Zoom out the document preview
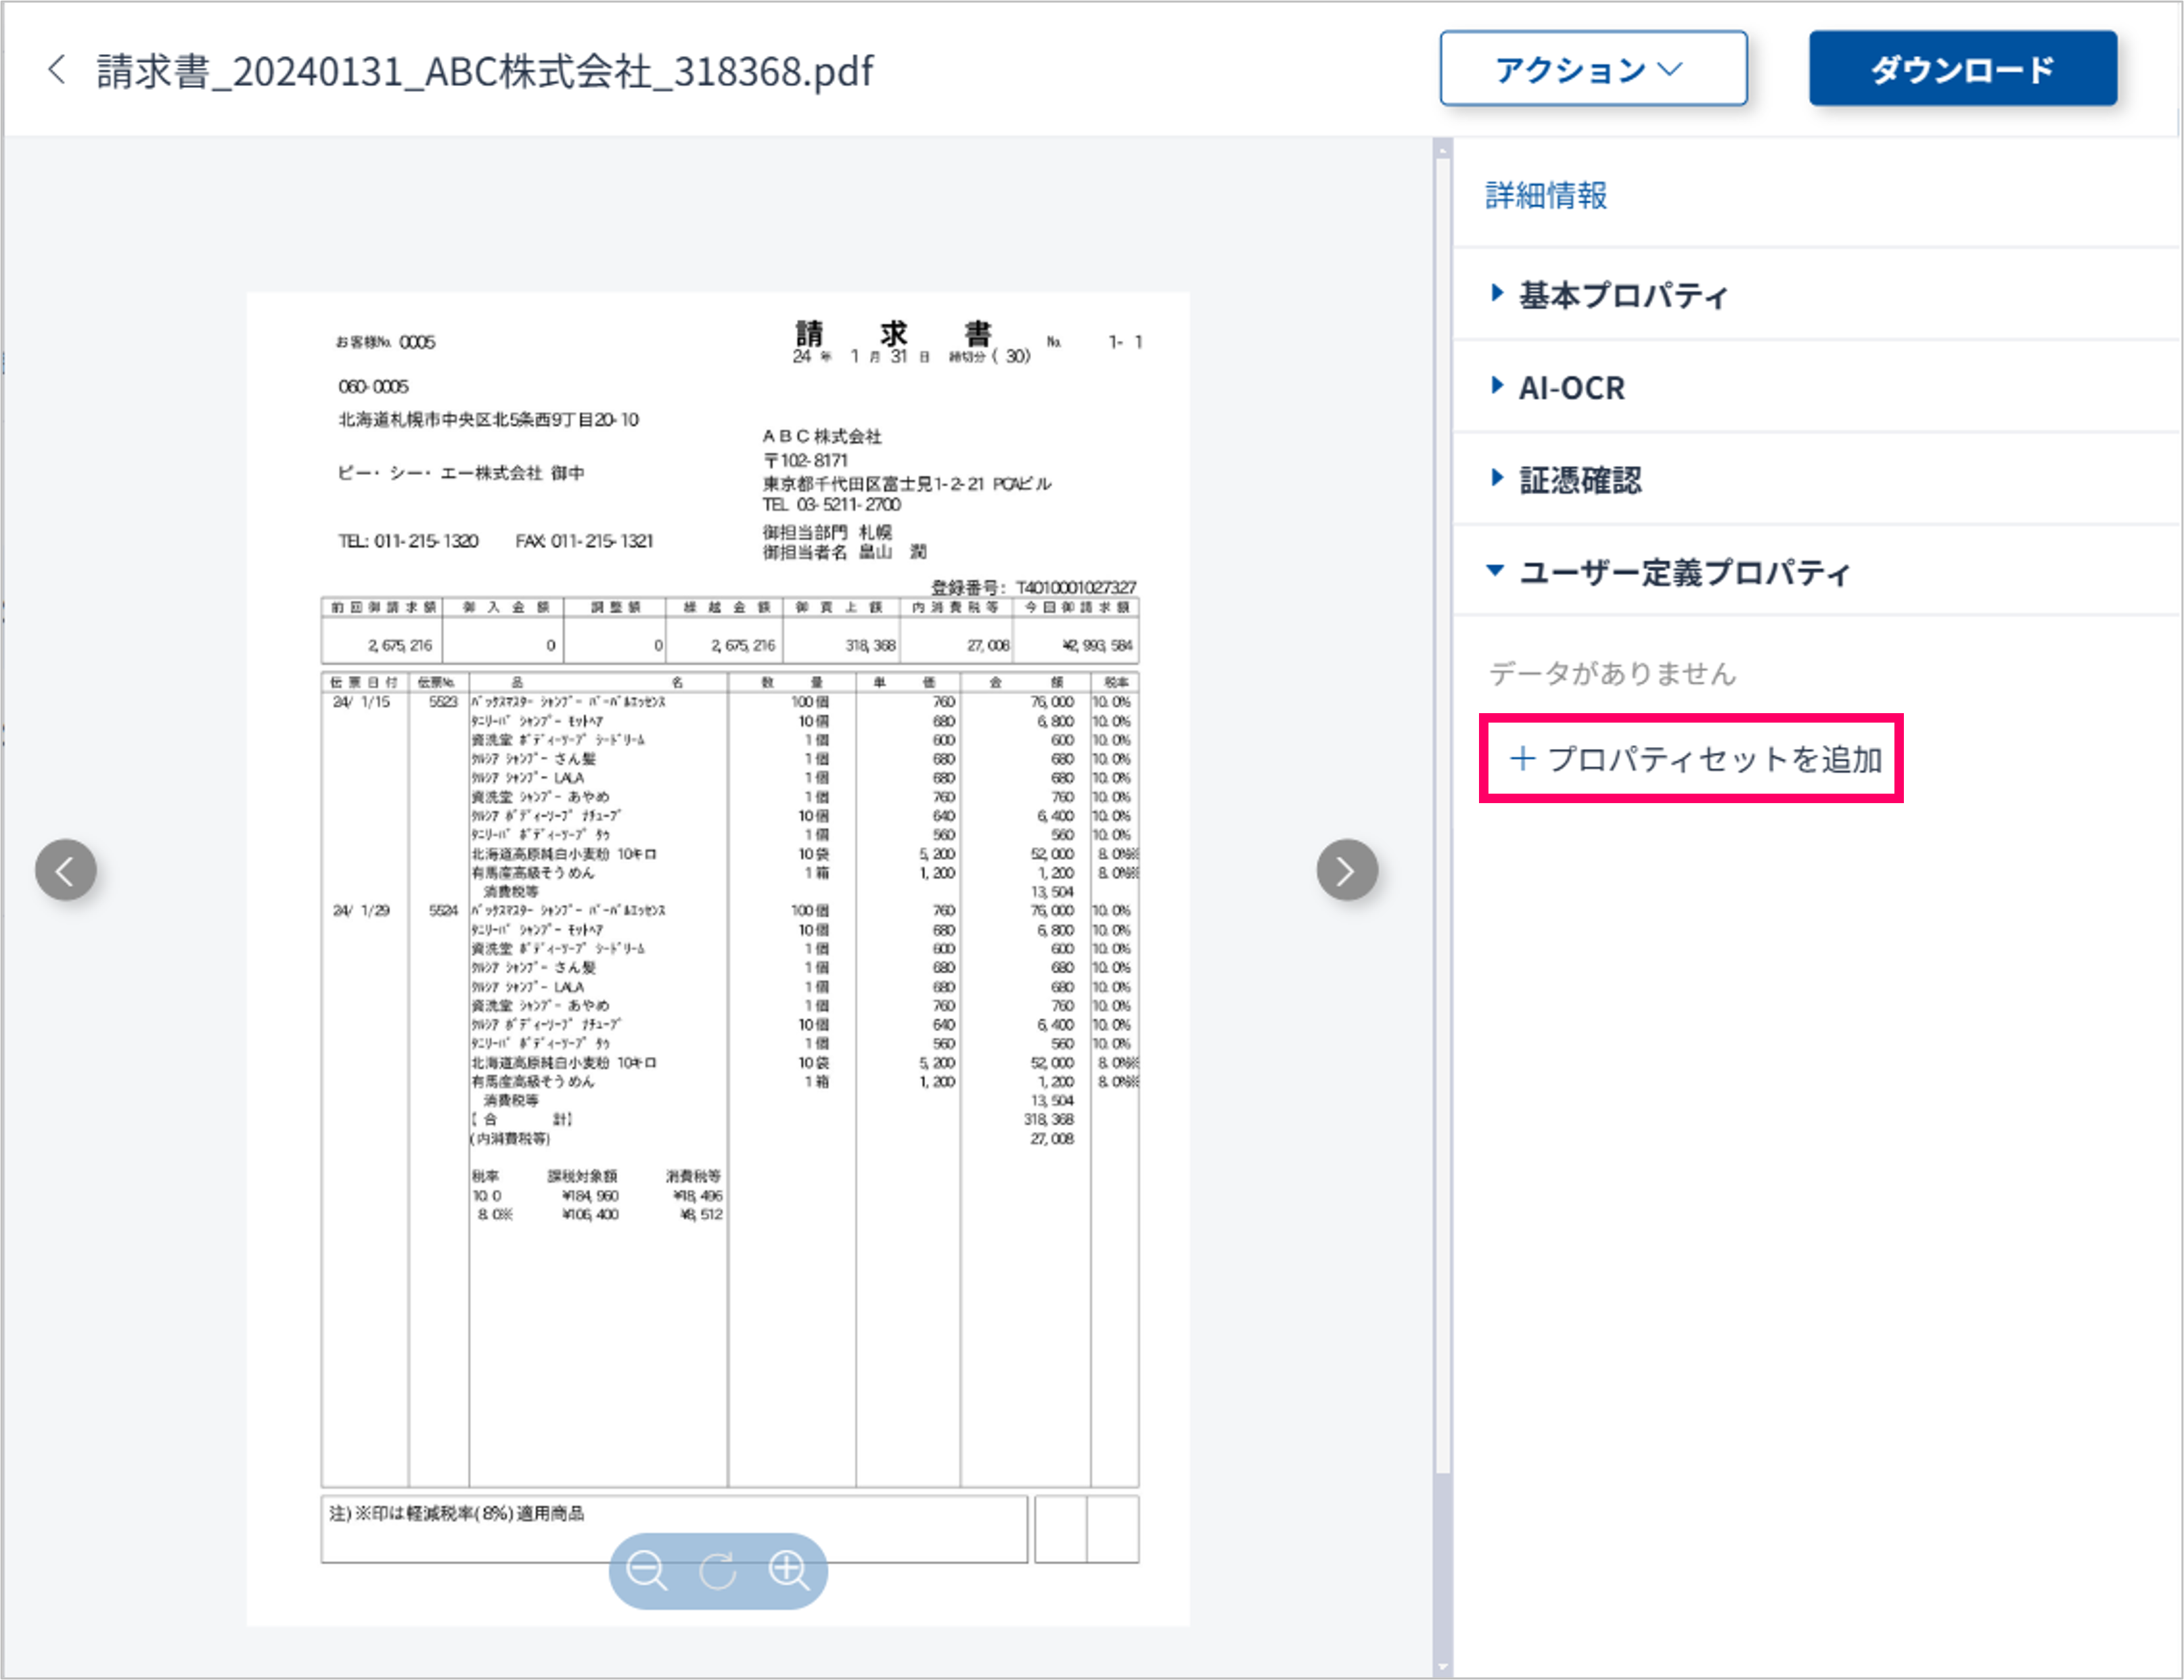The width and height of the screenshot is (2184, 1680). (x=646, y=1570)
